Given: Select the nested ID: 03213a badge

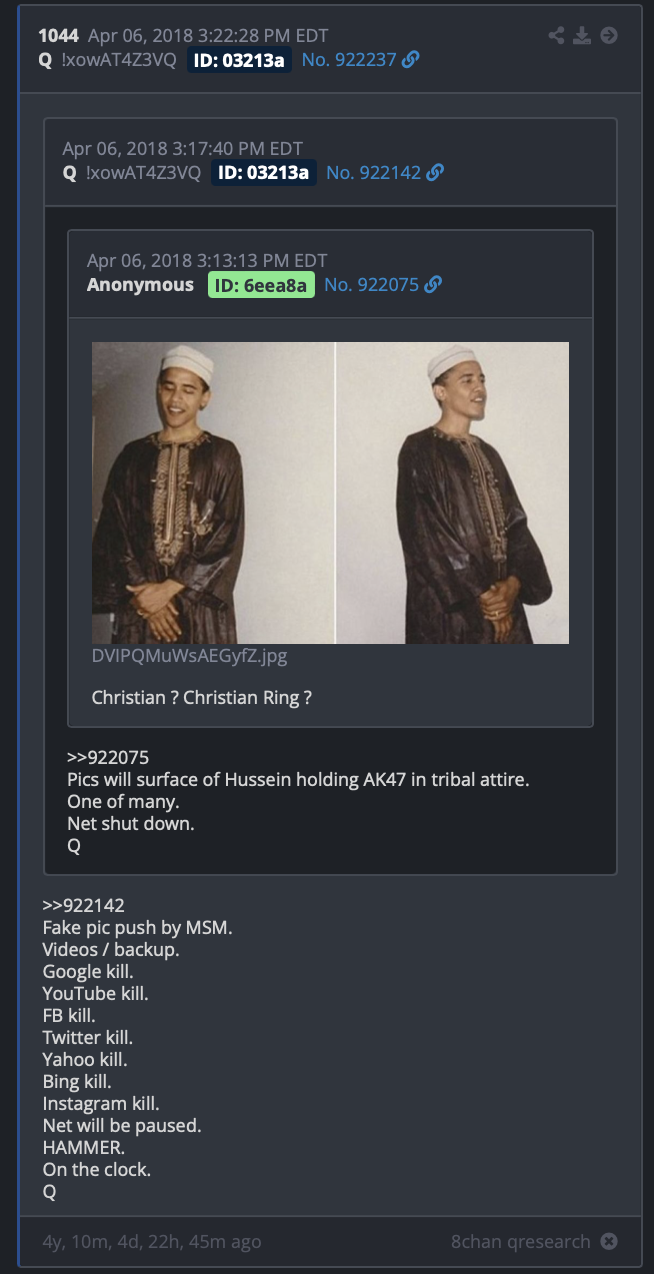Looking at the screenshot, I should (264, 172).
